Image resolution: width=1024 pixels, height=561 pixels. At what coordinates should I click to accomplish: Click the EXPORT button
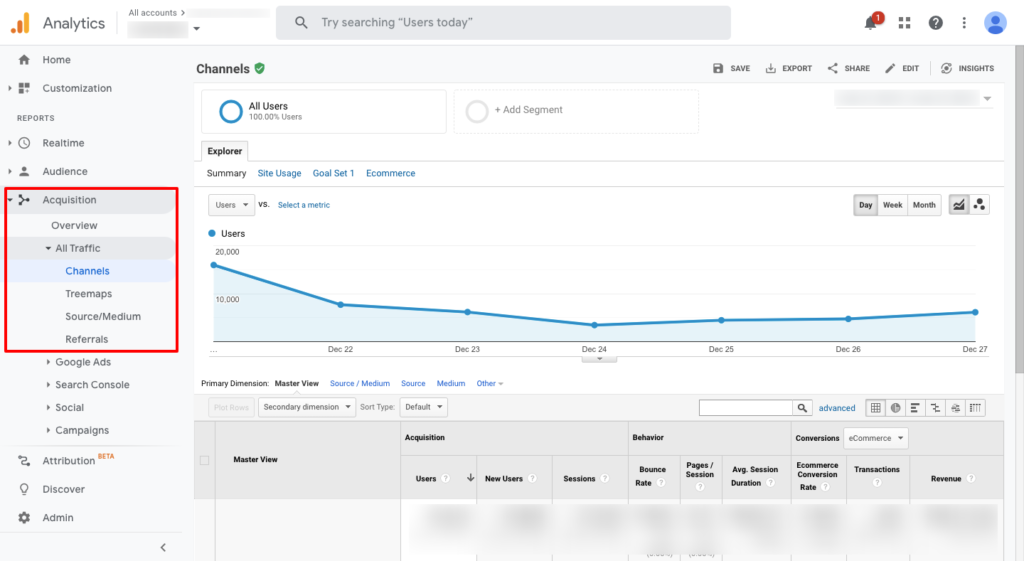point(788,69)
